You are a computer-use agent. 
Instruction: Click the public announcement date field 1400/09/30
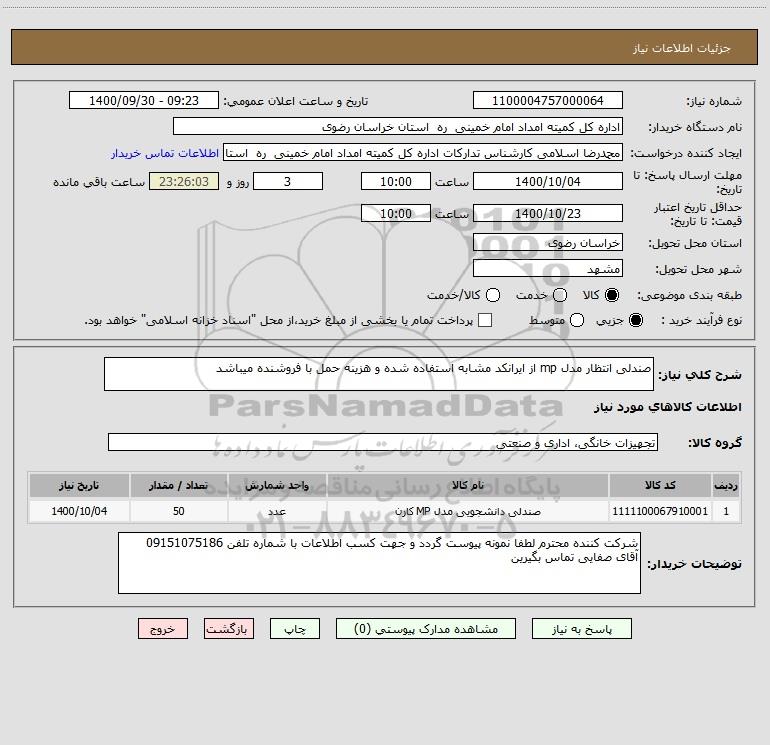[144, 101]
